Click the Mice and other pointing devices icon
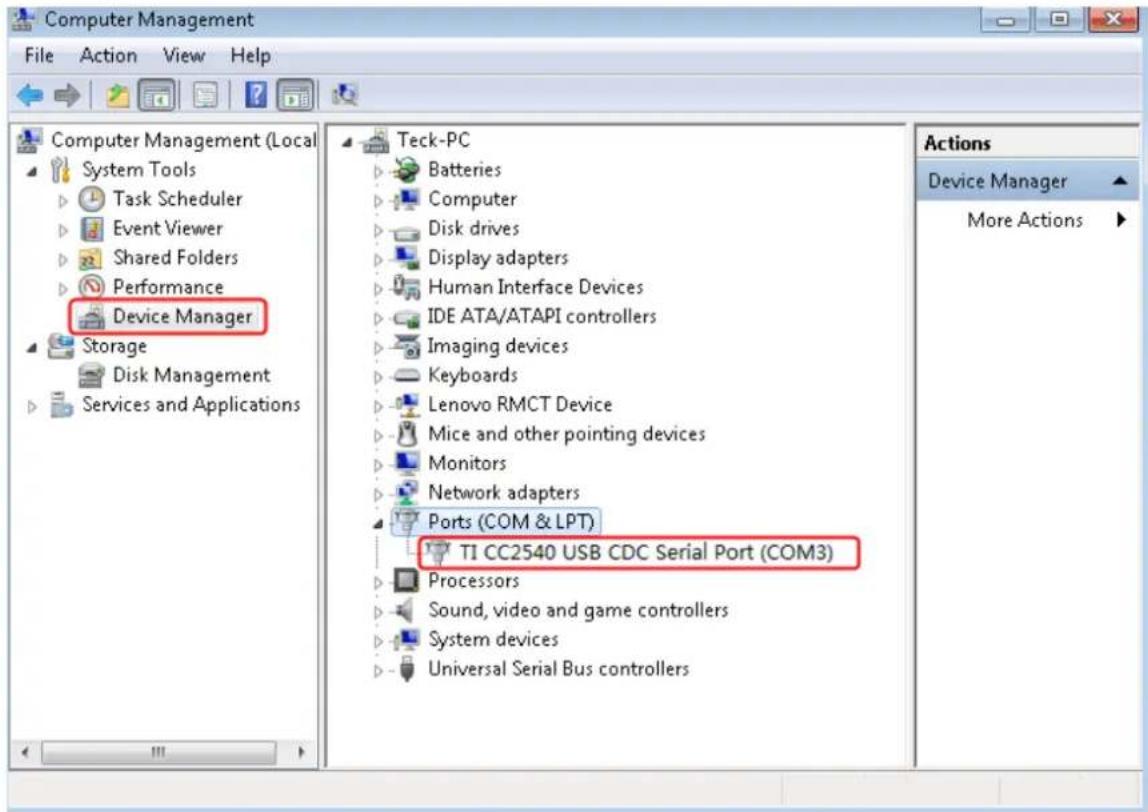Viewport: 1148px width, 812px height. pos(407,434)
